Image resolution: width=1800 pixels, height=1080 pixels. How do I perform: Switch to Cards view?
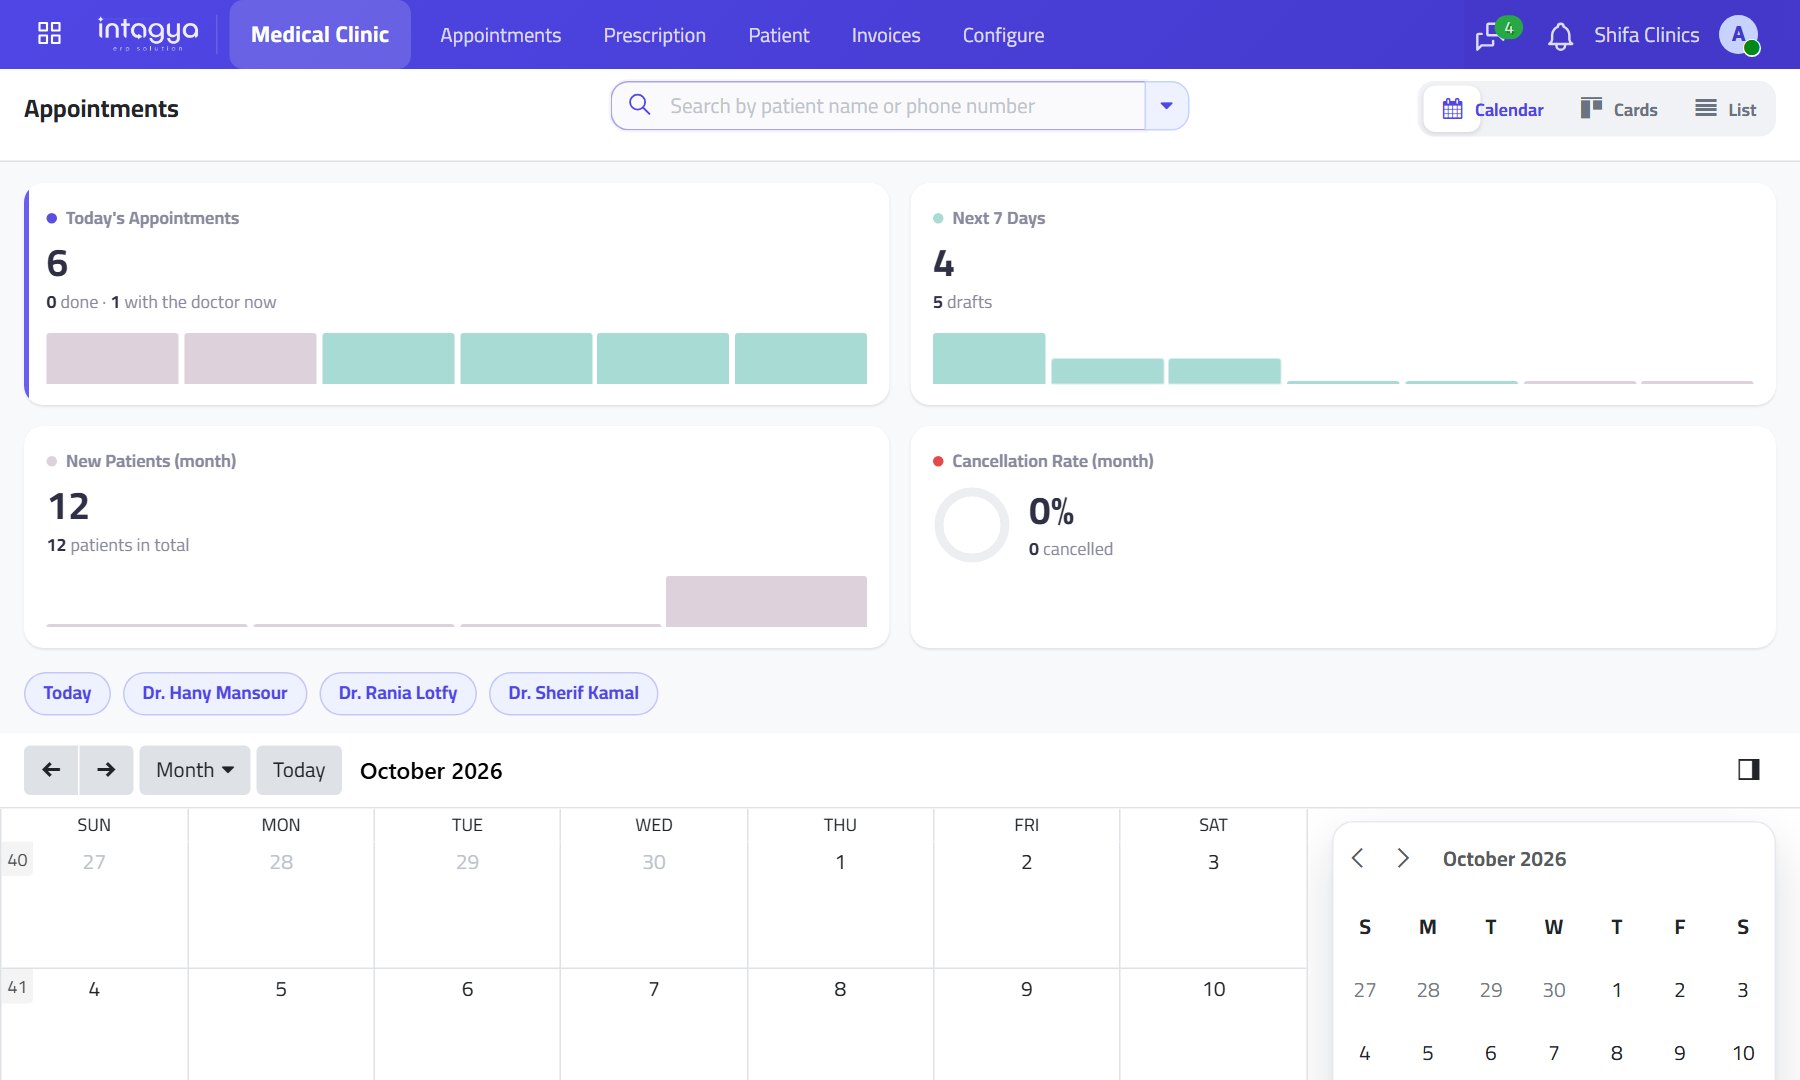pos(1619,109)
